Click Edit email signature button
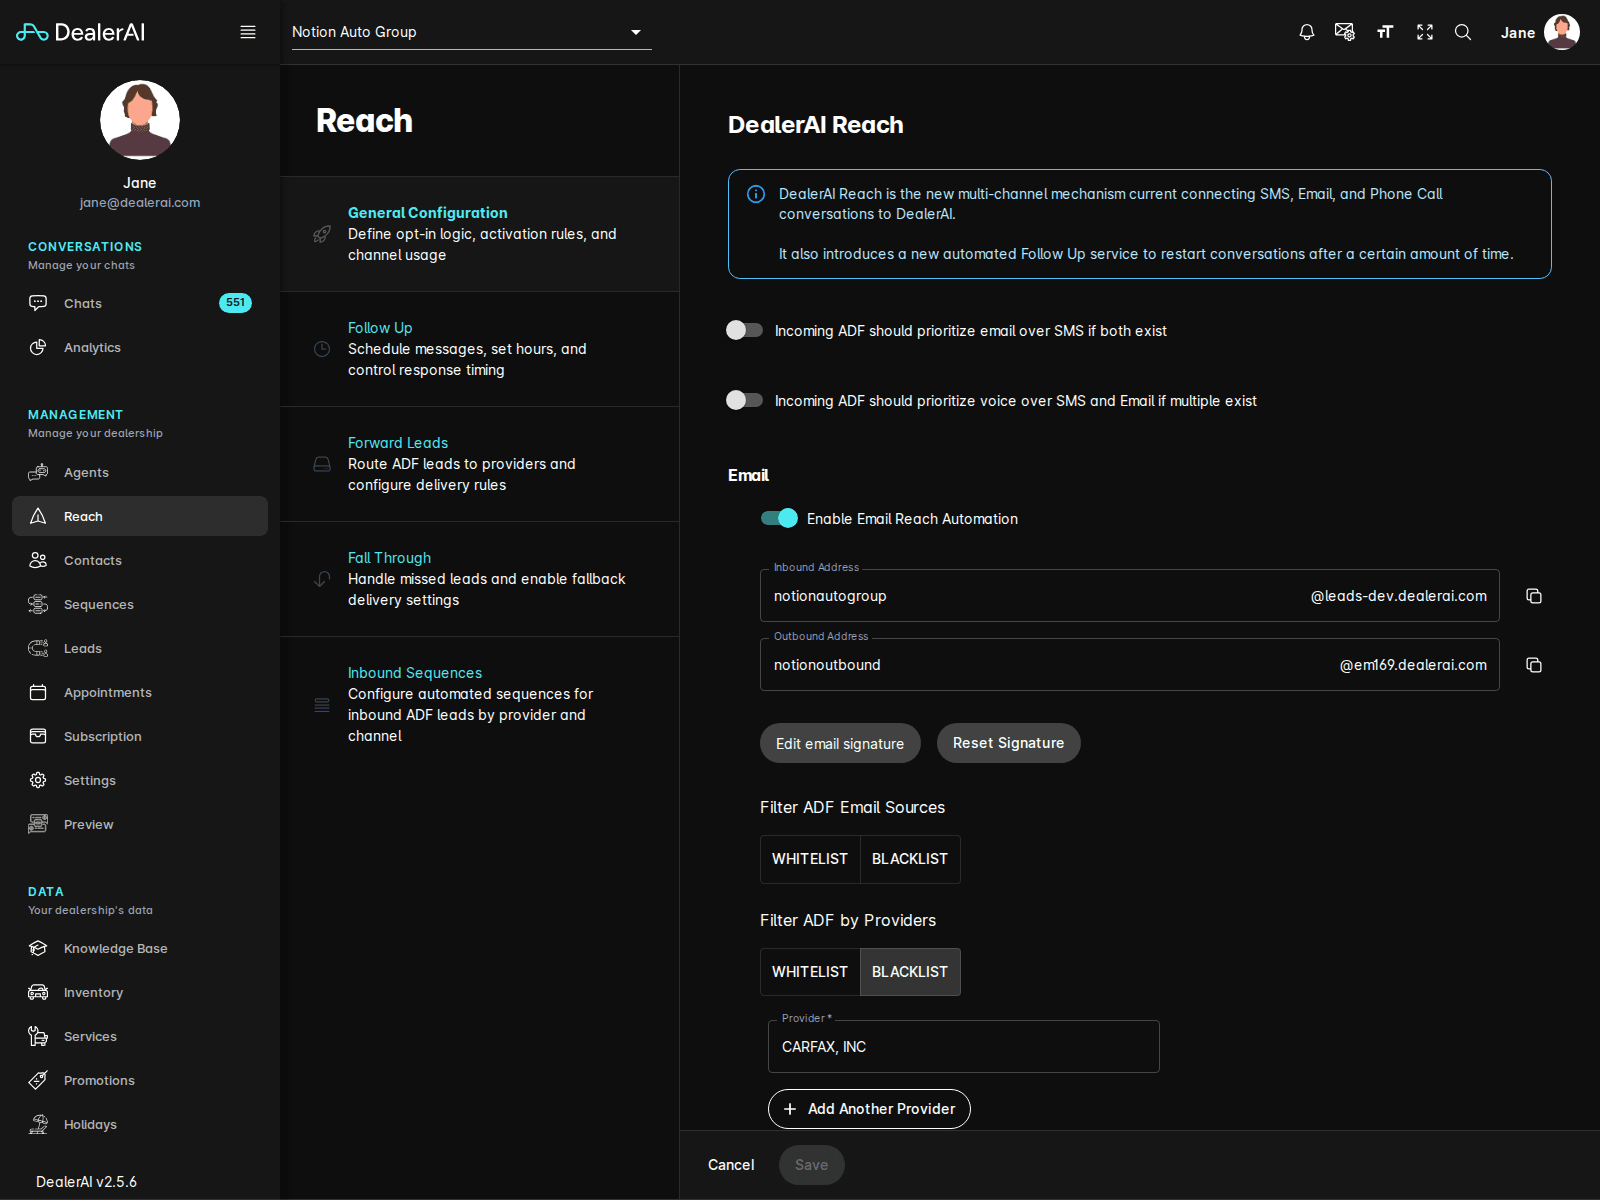The height and width of the screenshot is (1200, 1600). [840, 743]
